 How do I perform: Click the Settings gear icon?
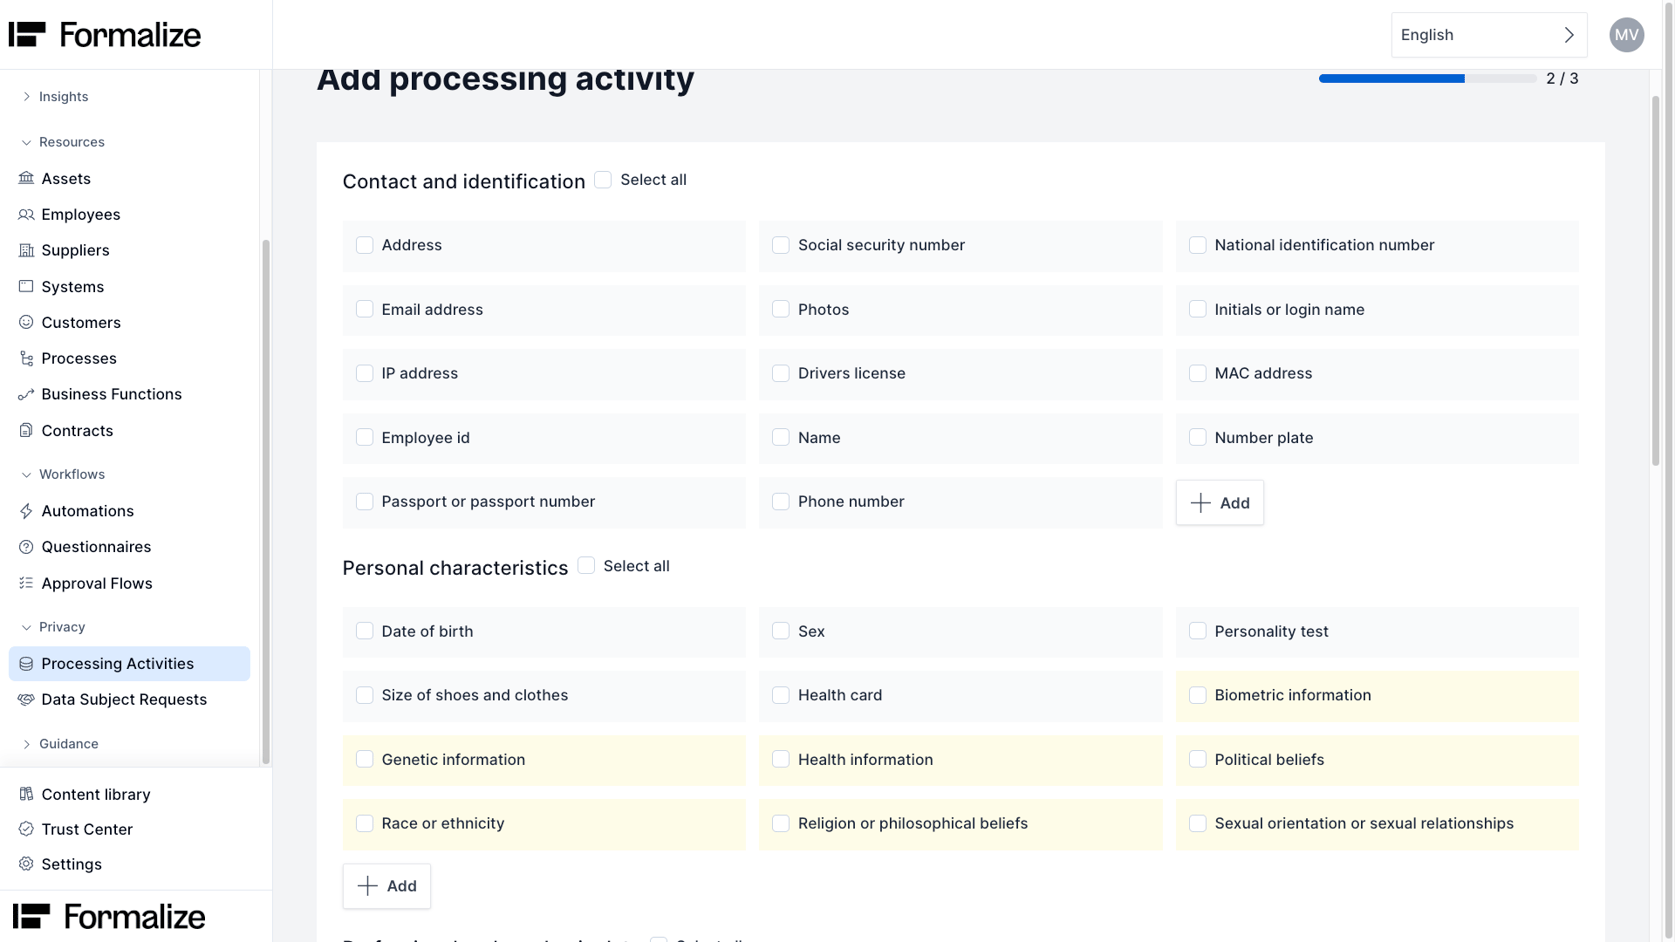pos(26,864)
